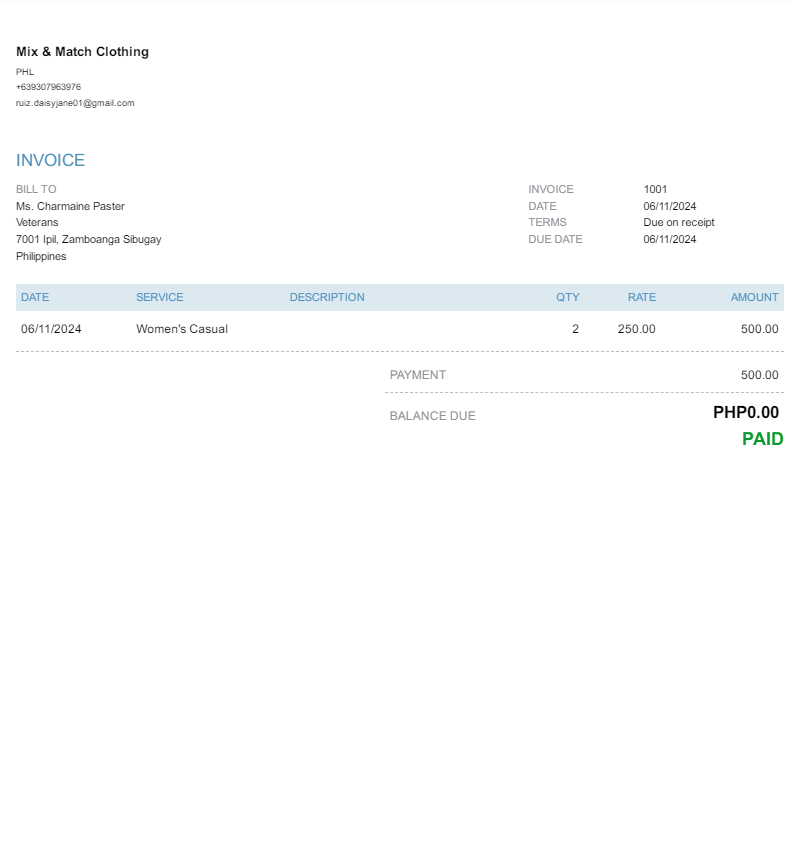
Task: Click the DESCRIPTION column header
Action: coord(327,297)
